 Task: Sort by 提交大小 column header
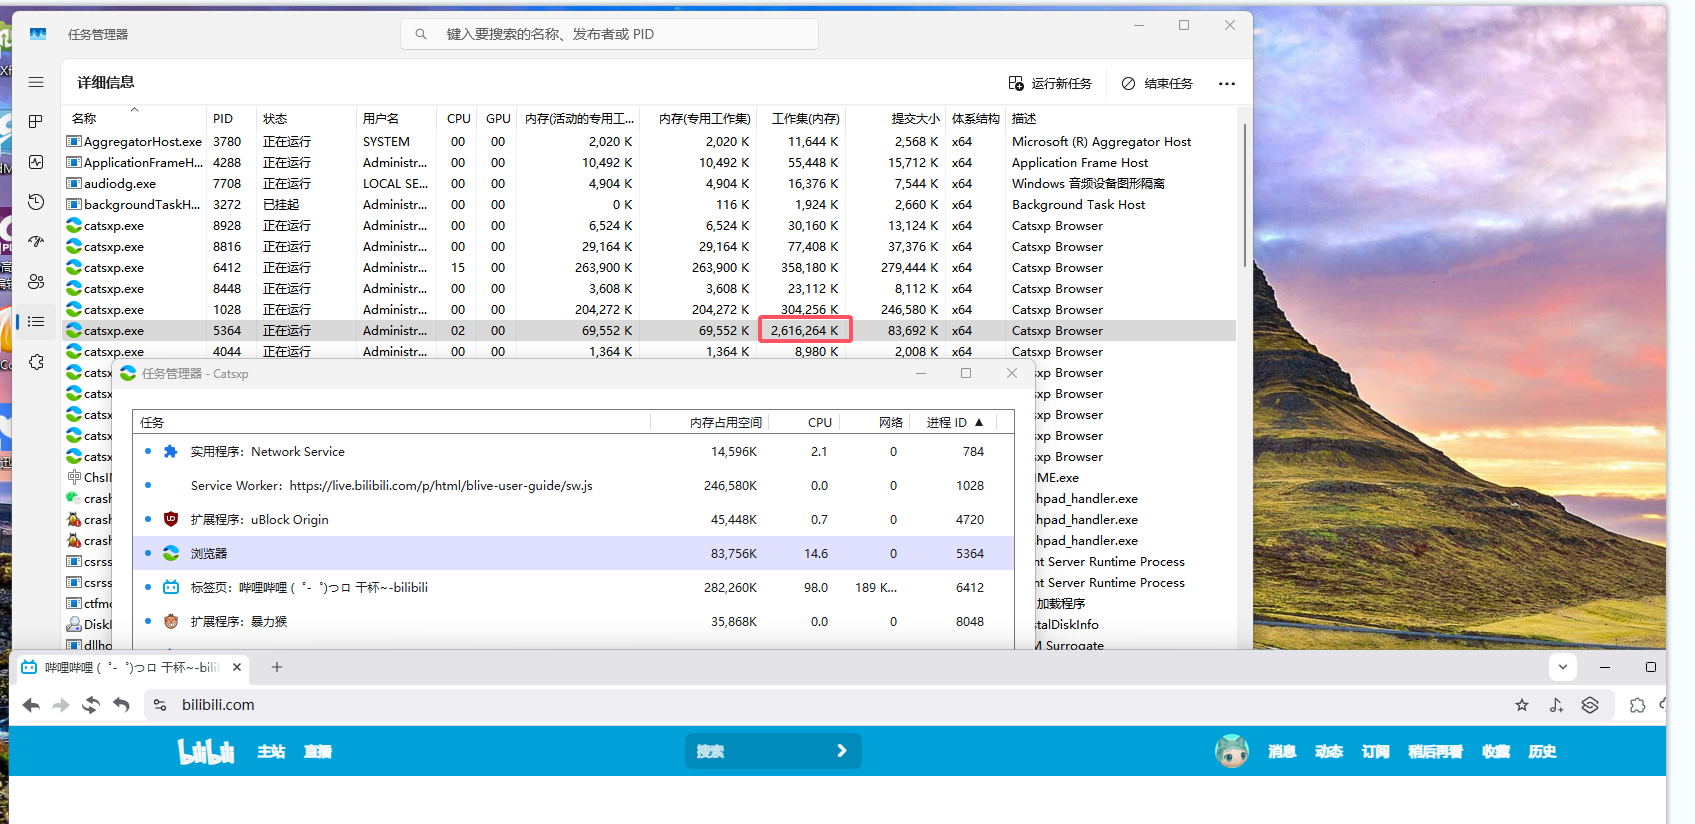[896, 118]
